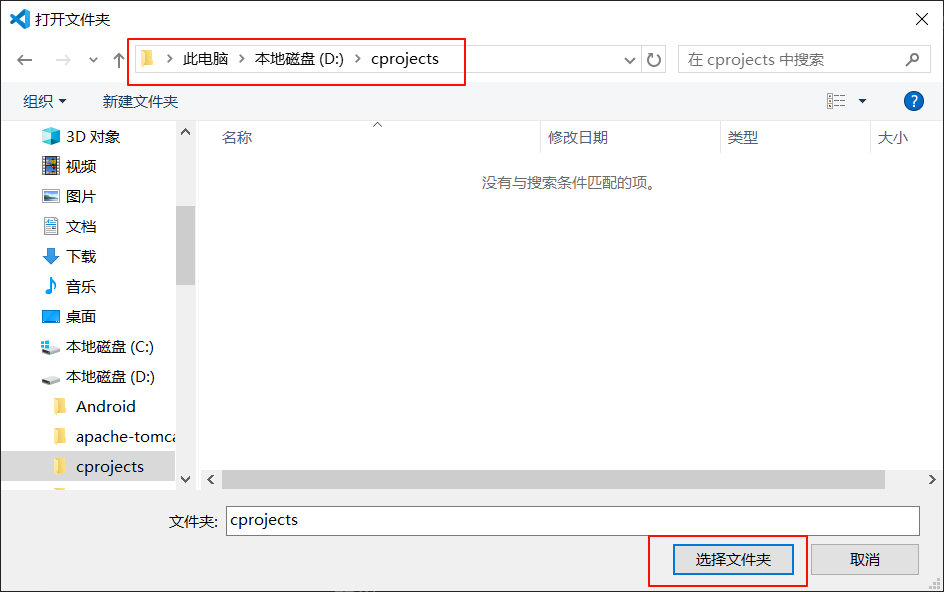Open the 下载 folder from sidebar
944x592 pixels.
[82, 255]
